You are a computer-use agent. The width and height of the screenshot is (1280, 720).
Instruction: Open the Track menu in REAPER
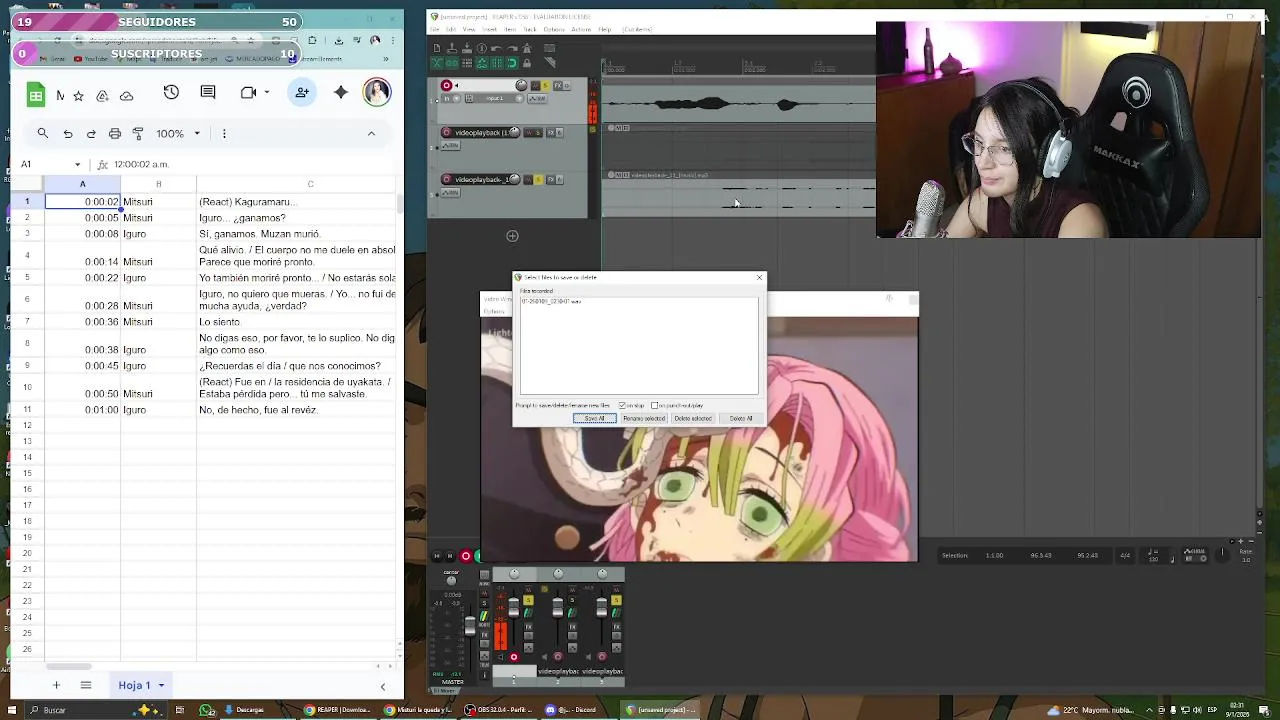pos(530,29)
